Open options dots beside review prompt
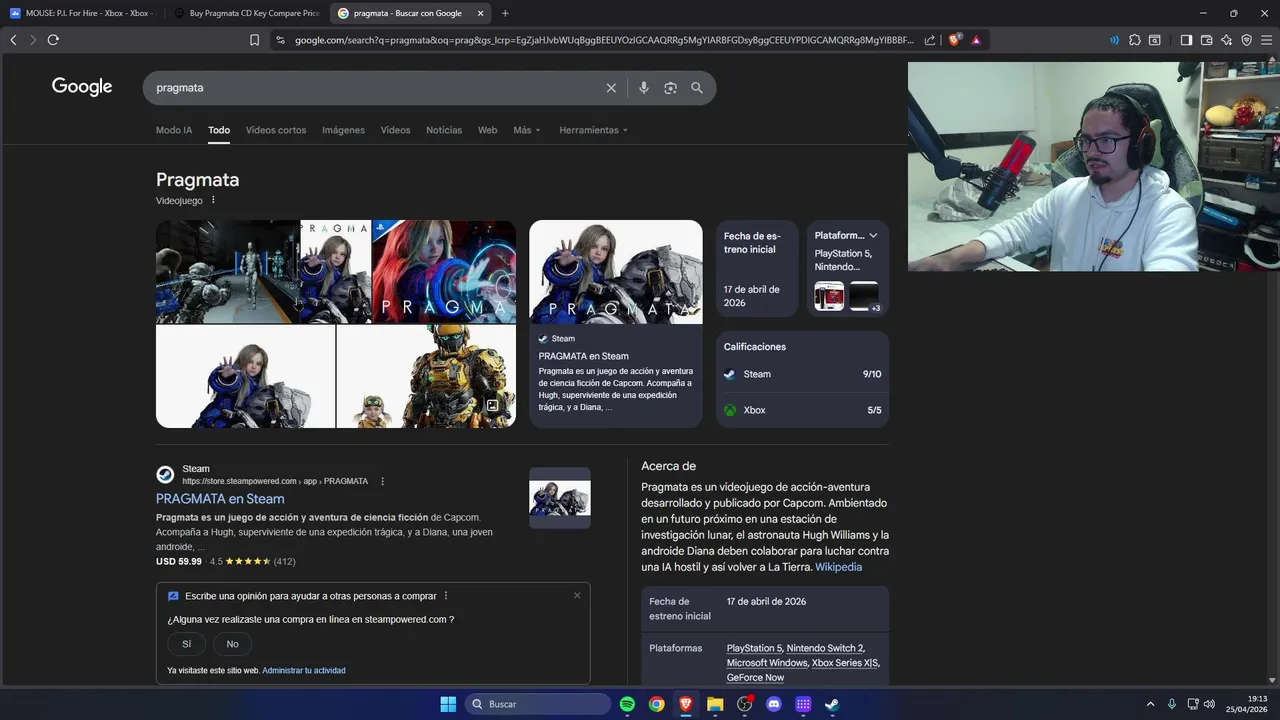The image size is (1280, 720). [x=446, y=596]
